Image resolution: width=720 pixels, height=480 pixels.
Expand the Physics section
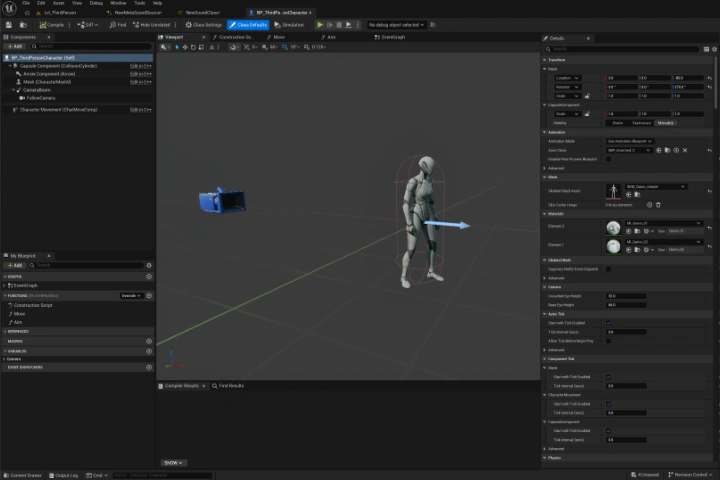click(x=545, y=458)
